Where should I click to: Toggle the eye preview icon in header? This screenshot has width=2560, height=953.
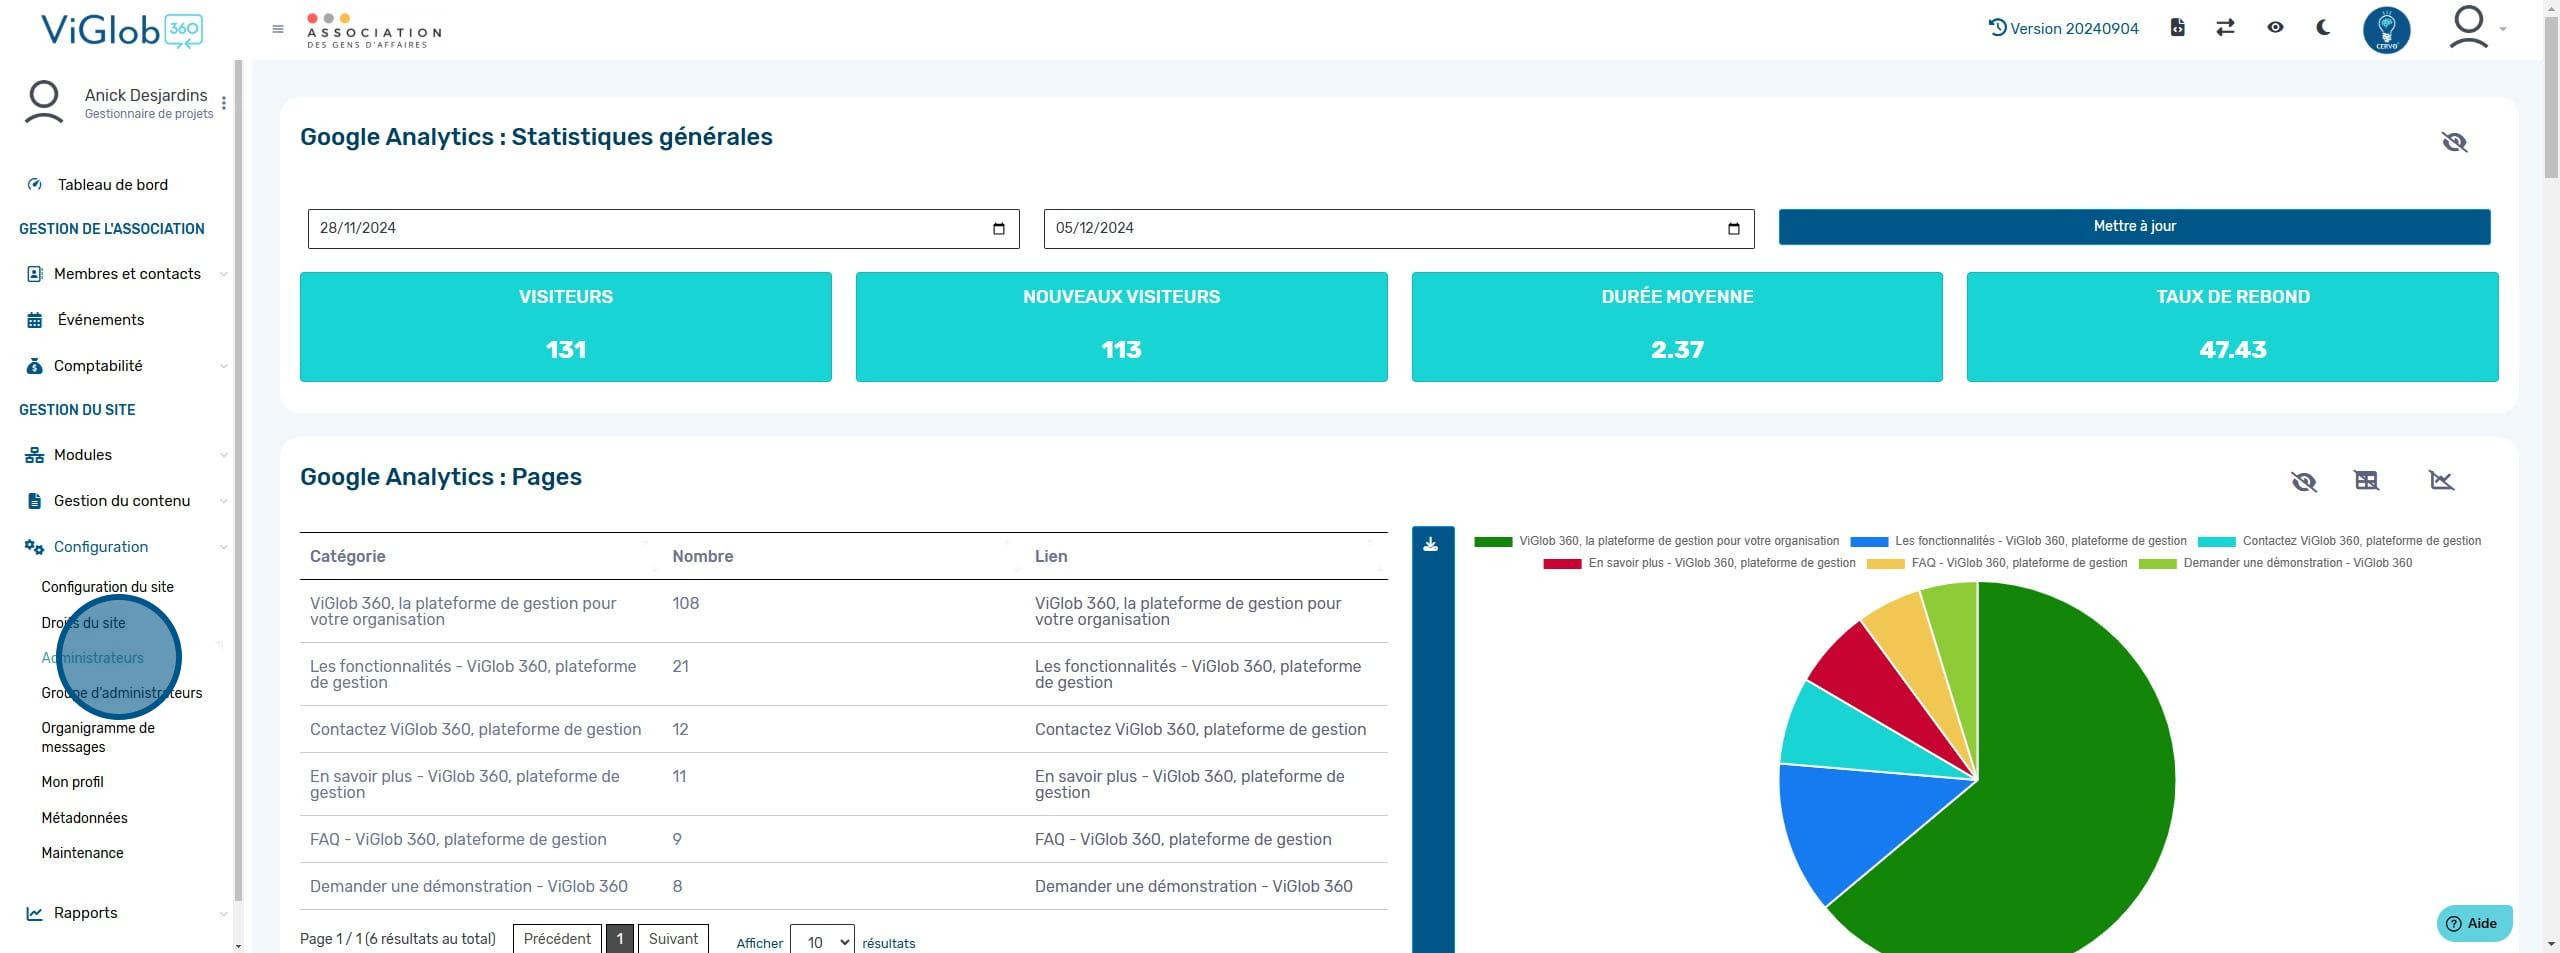point(2275,28)
